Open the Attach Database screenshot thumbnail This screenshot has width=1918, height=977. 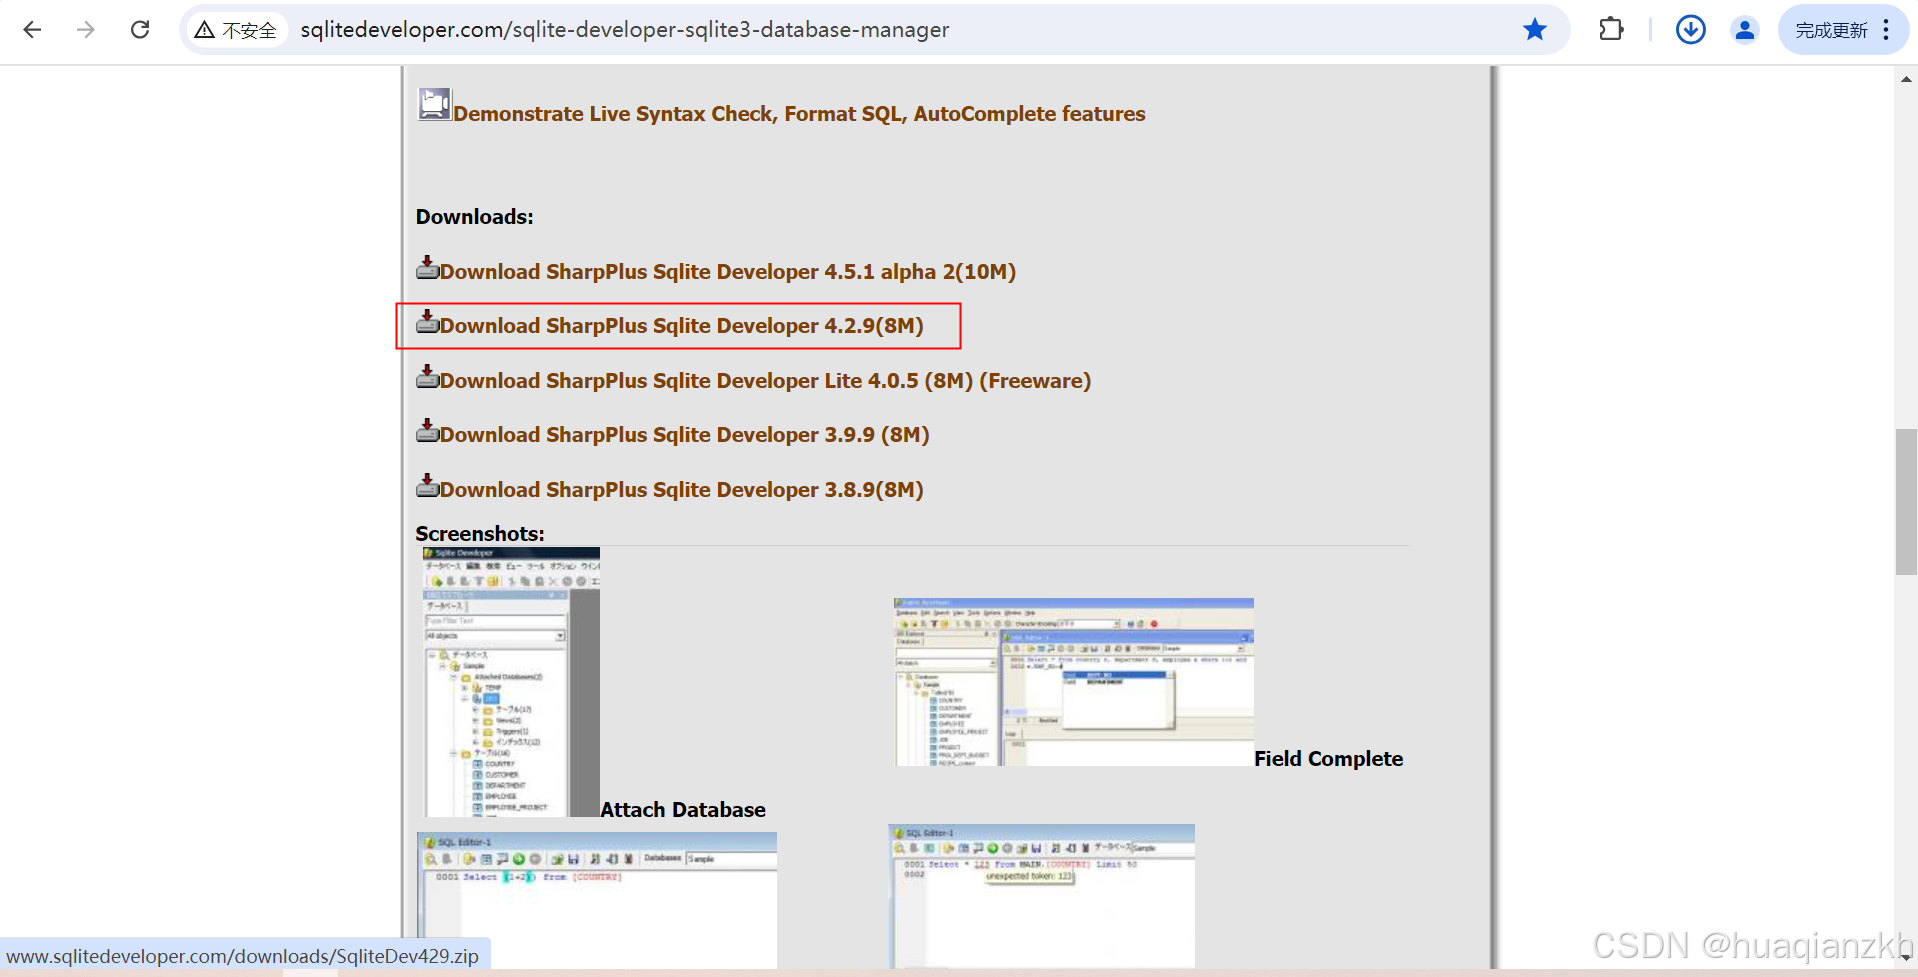tap(510, 682)
